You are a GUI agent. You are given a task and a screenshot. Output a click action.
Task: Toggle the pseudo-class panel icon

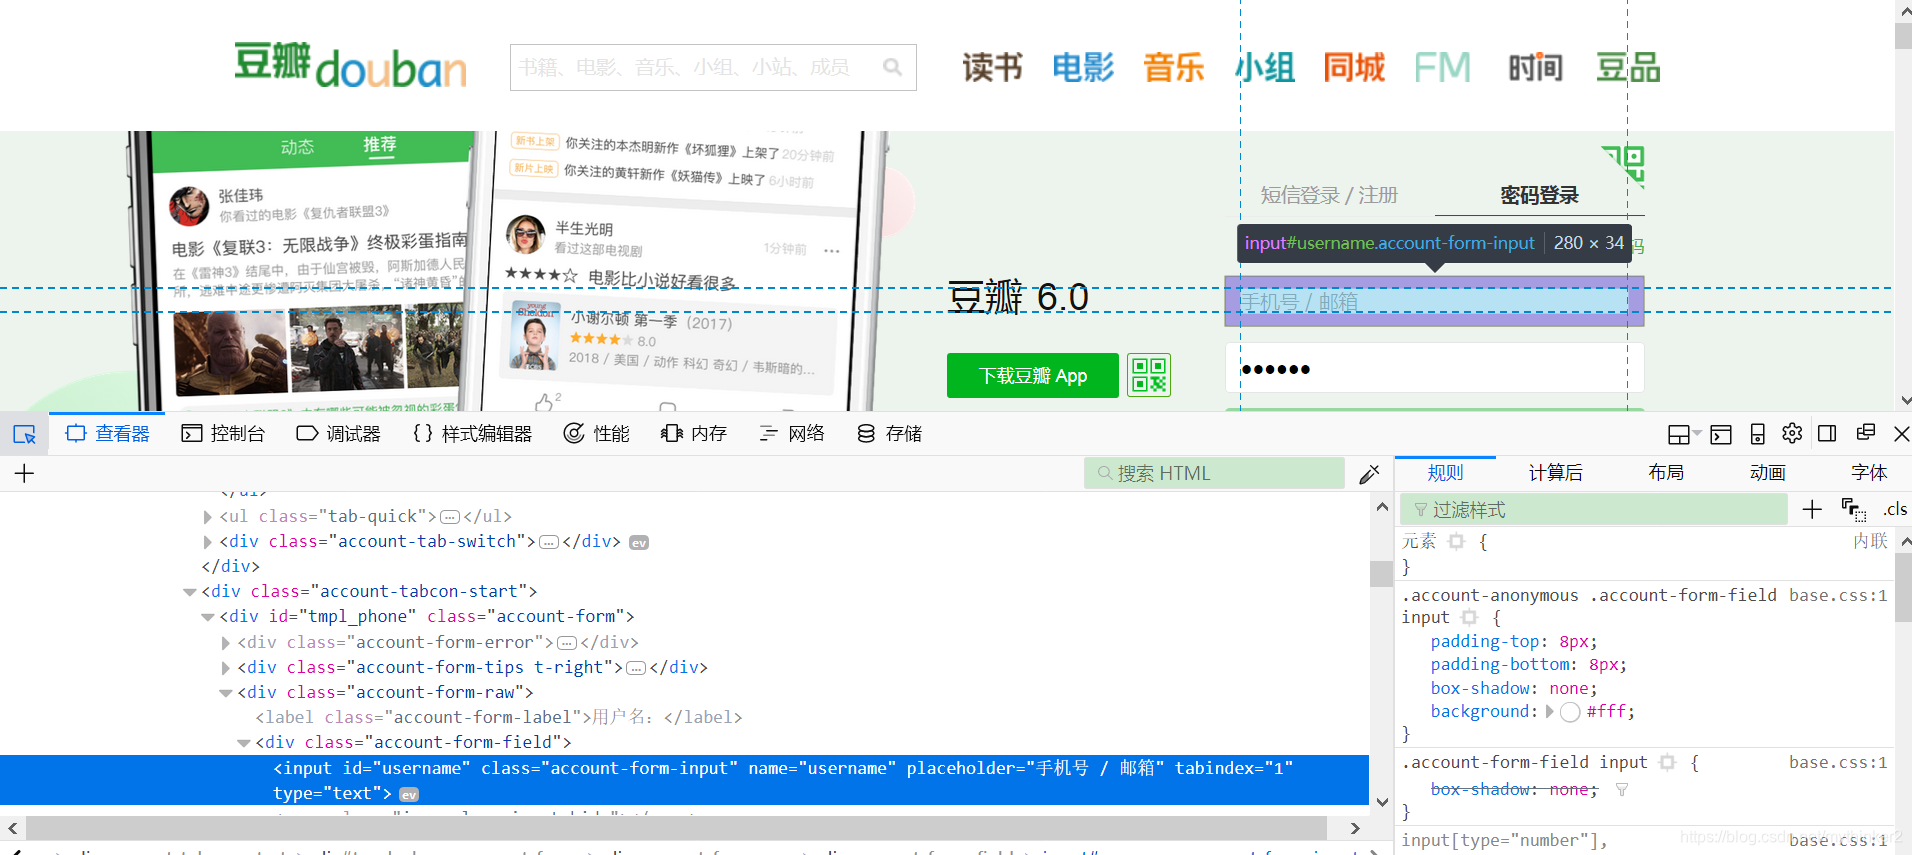(x=1853, y=510)
